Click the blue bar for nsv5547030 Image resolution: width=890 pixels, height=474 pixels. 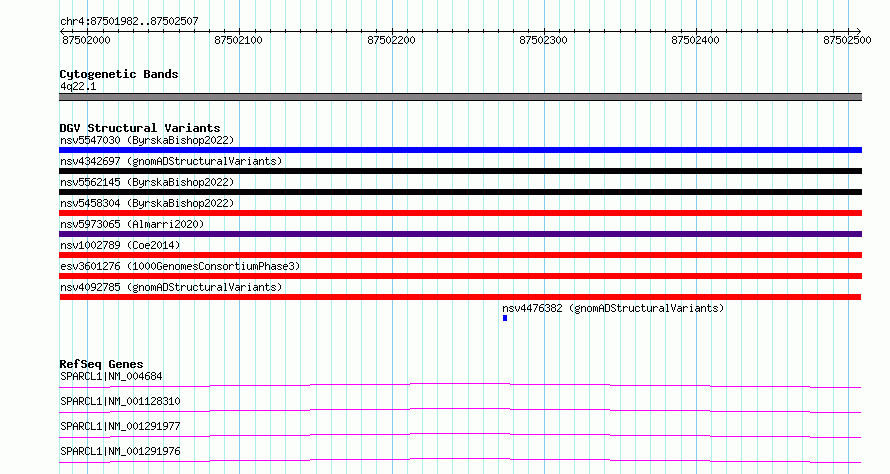tap(460, 150)
